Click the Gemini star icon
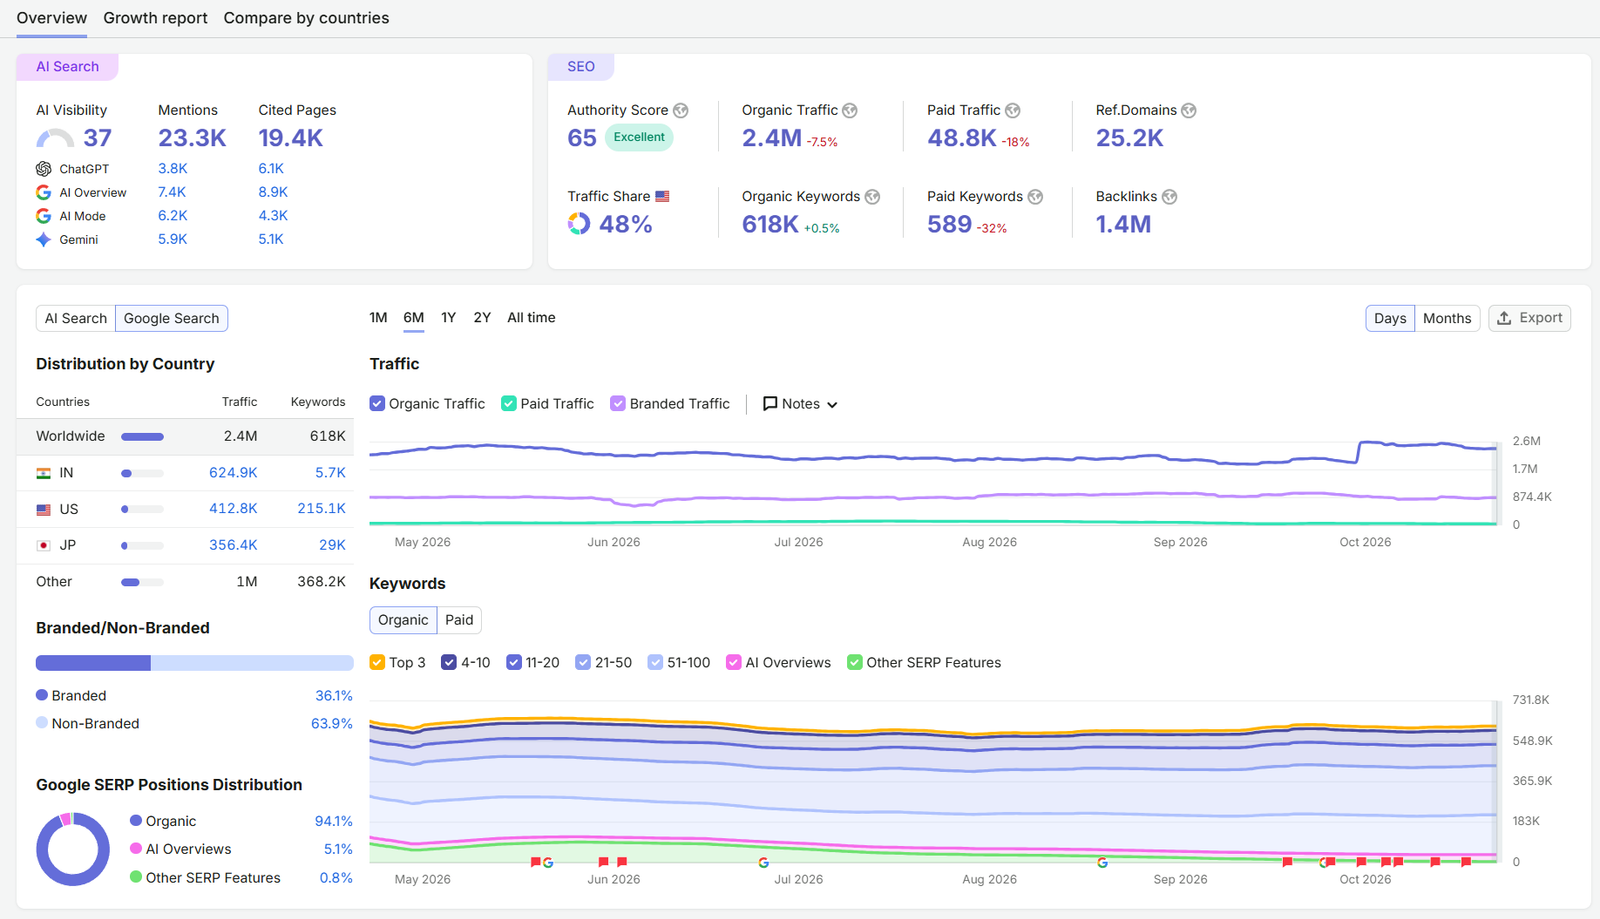 coord(44,240)
